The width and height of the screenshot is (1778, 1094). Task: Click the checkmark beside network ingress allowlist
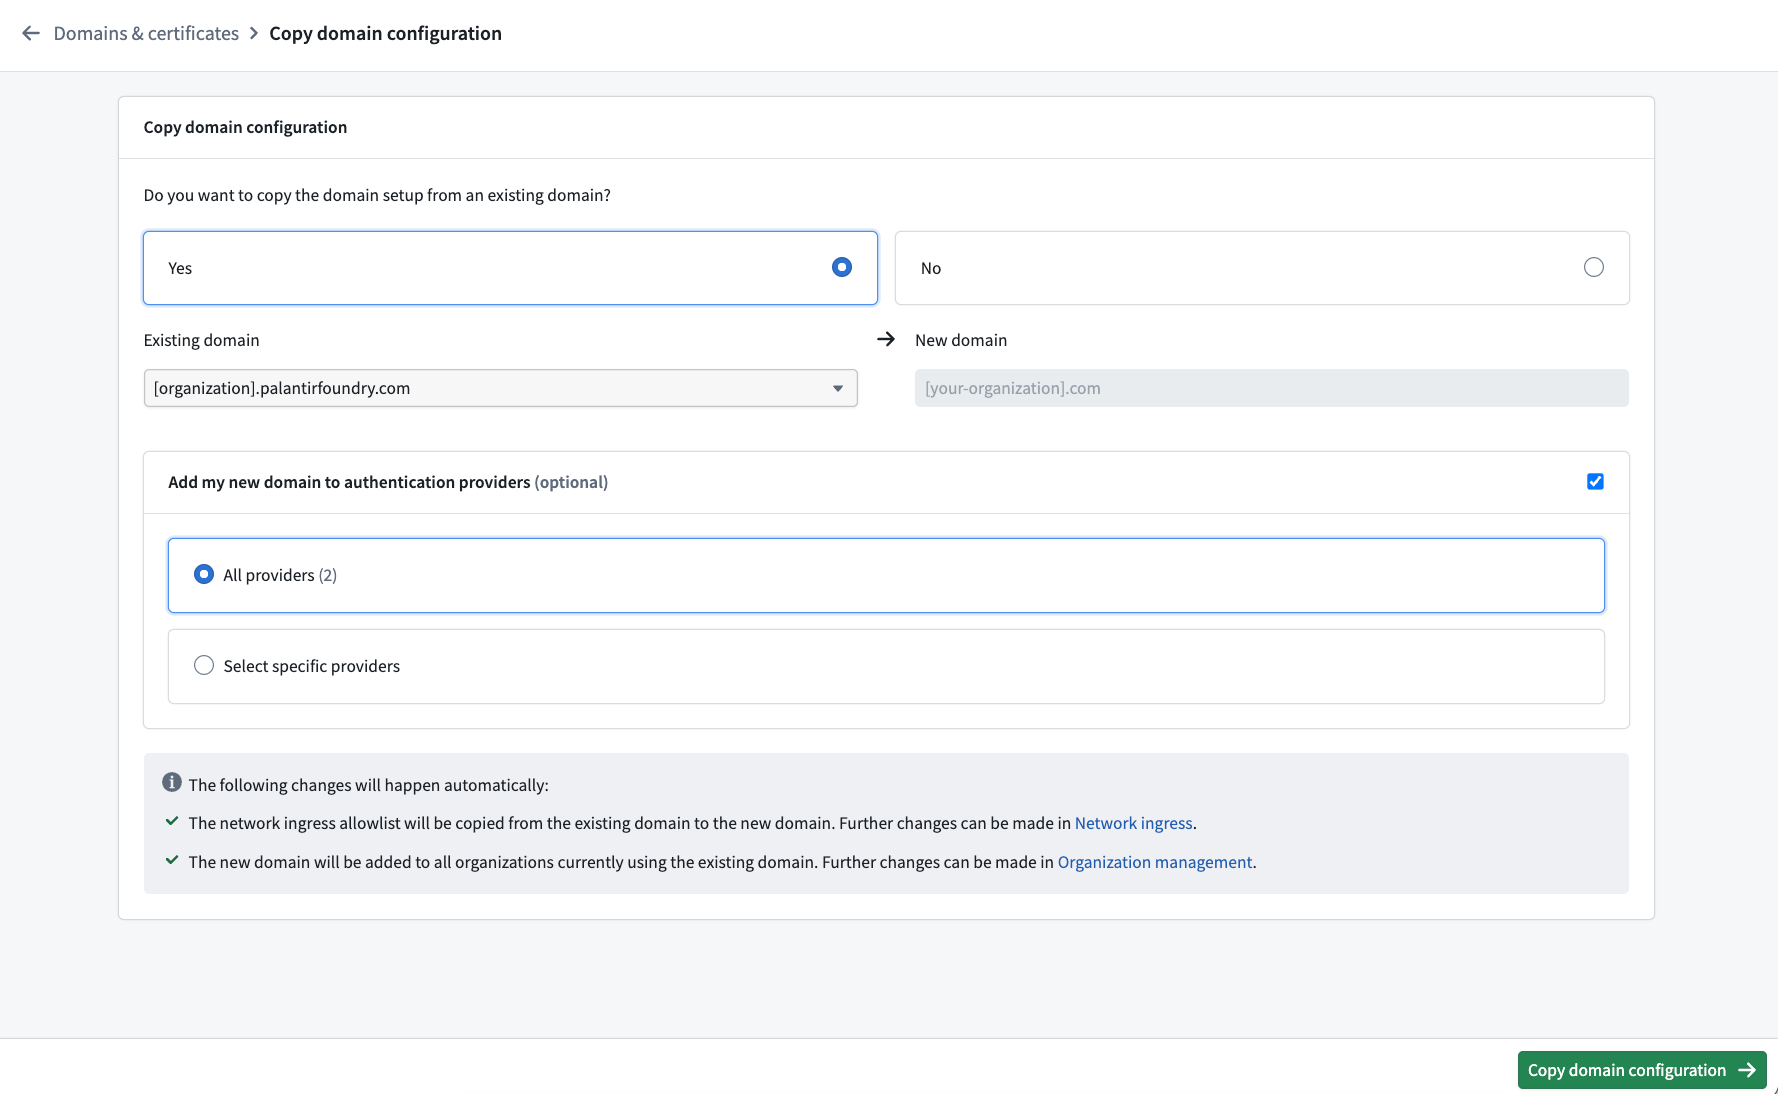coord(172,821)
